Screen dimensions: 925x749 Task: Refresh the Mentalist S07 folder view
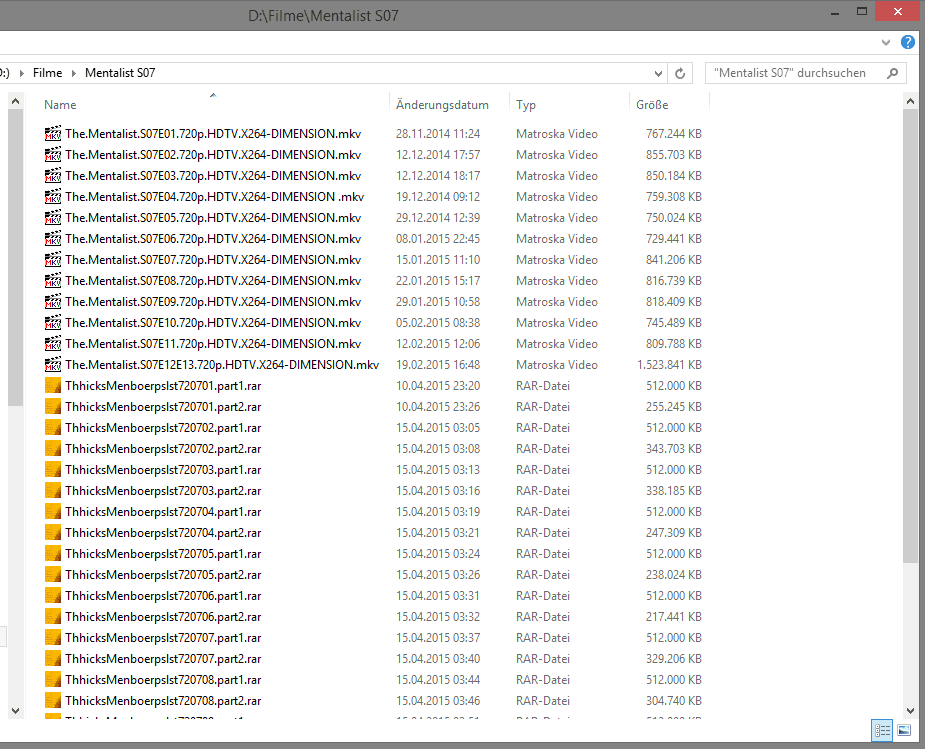(680, 73)
